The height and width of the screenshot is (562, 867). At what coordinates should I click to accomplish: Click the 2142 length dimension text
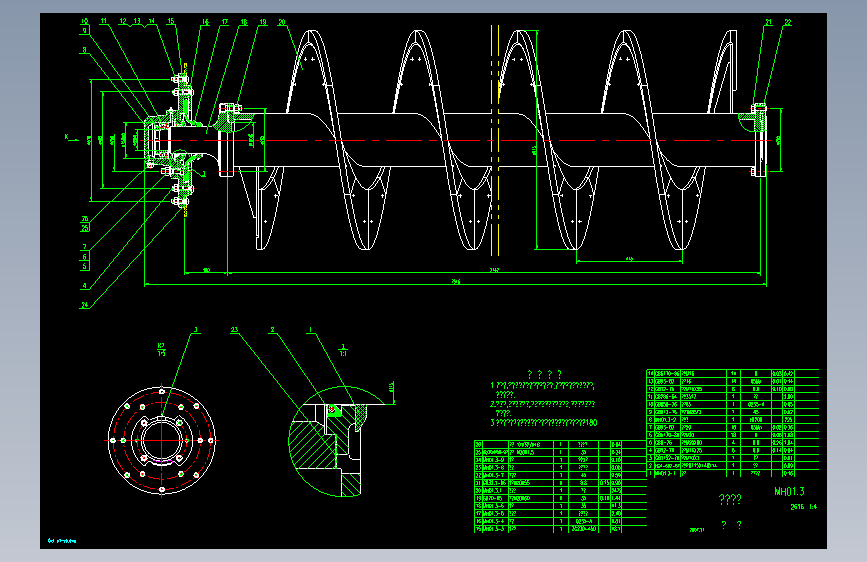coord(494,270)
